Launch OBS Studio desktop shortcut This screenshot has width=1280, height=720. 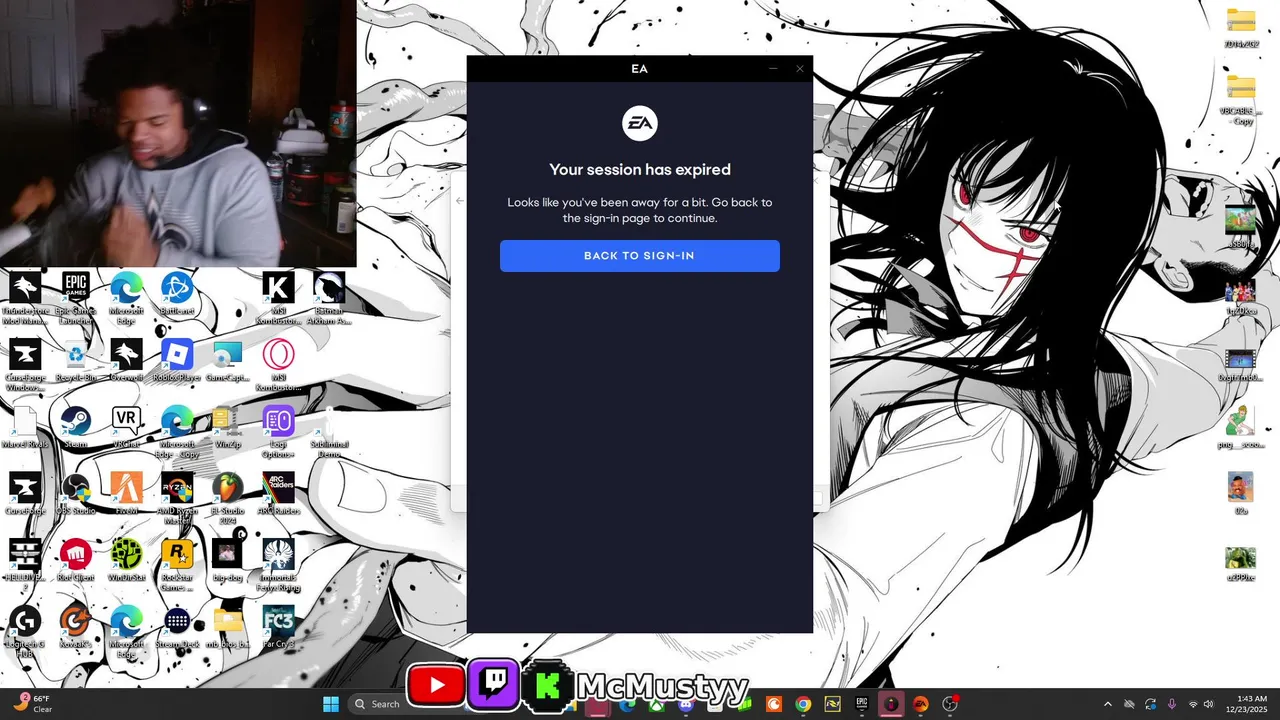(76, 495)
